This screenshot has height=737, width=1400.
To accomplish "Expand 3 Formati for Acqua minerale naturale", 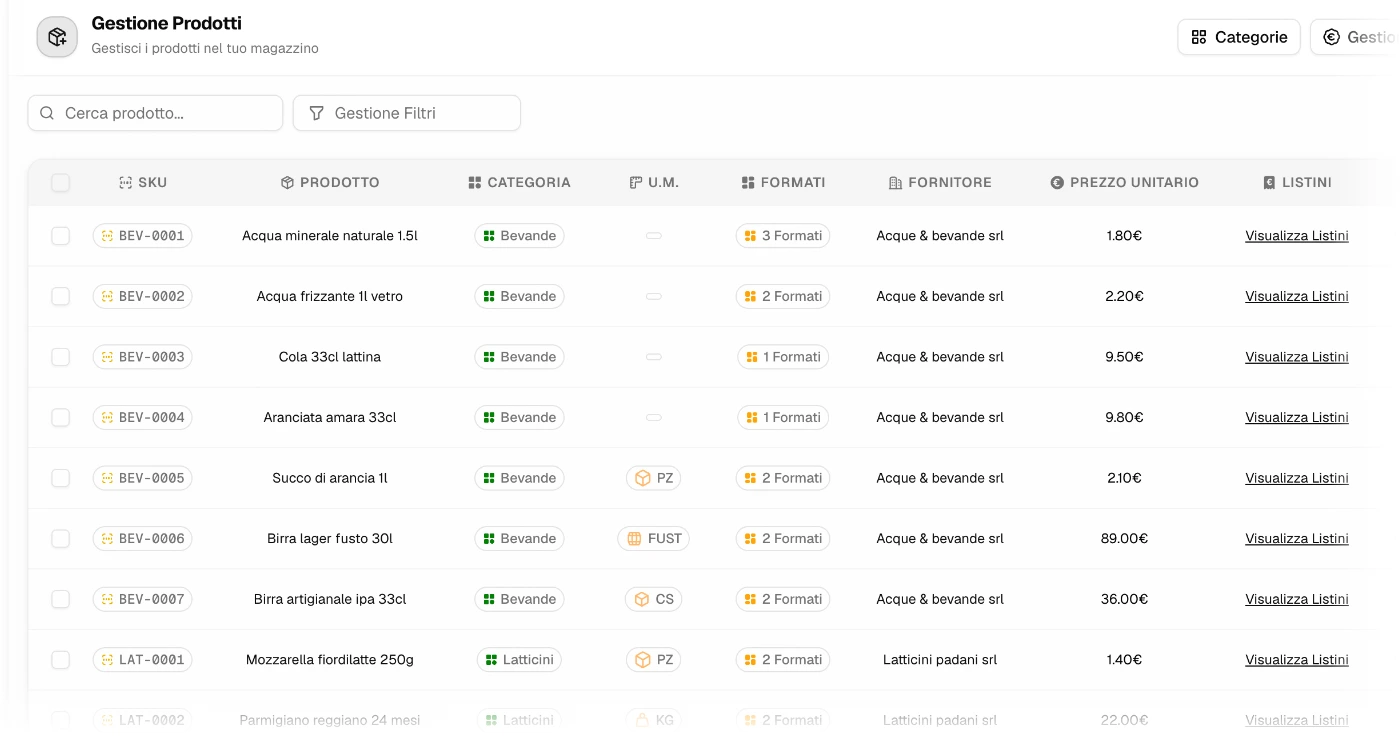I will 783,236.
